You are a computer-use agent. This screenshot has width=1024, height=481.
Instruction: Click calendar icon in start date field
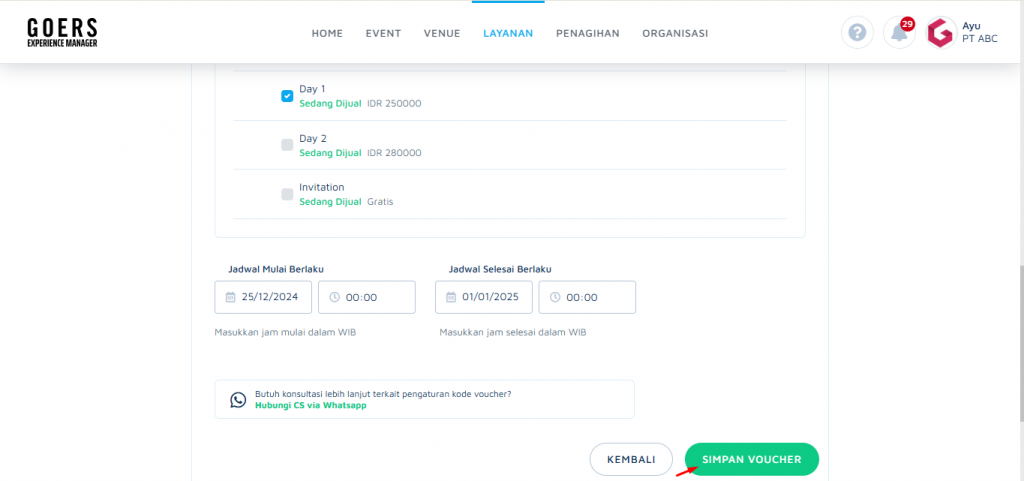230,297
